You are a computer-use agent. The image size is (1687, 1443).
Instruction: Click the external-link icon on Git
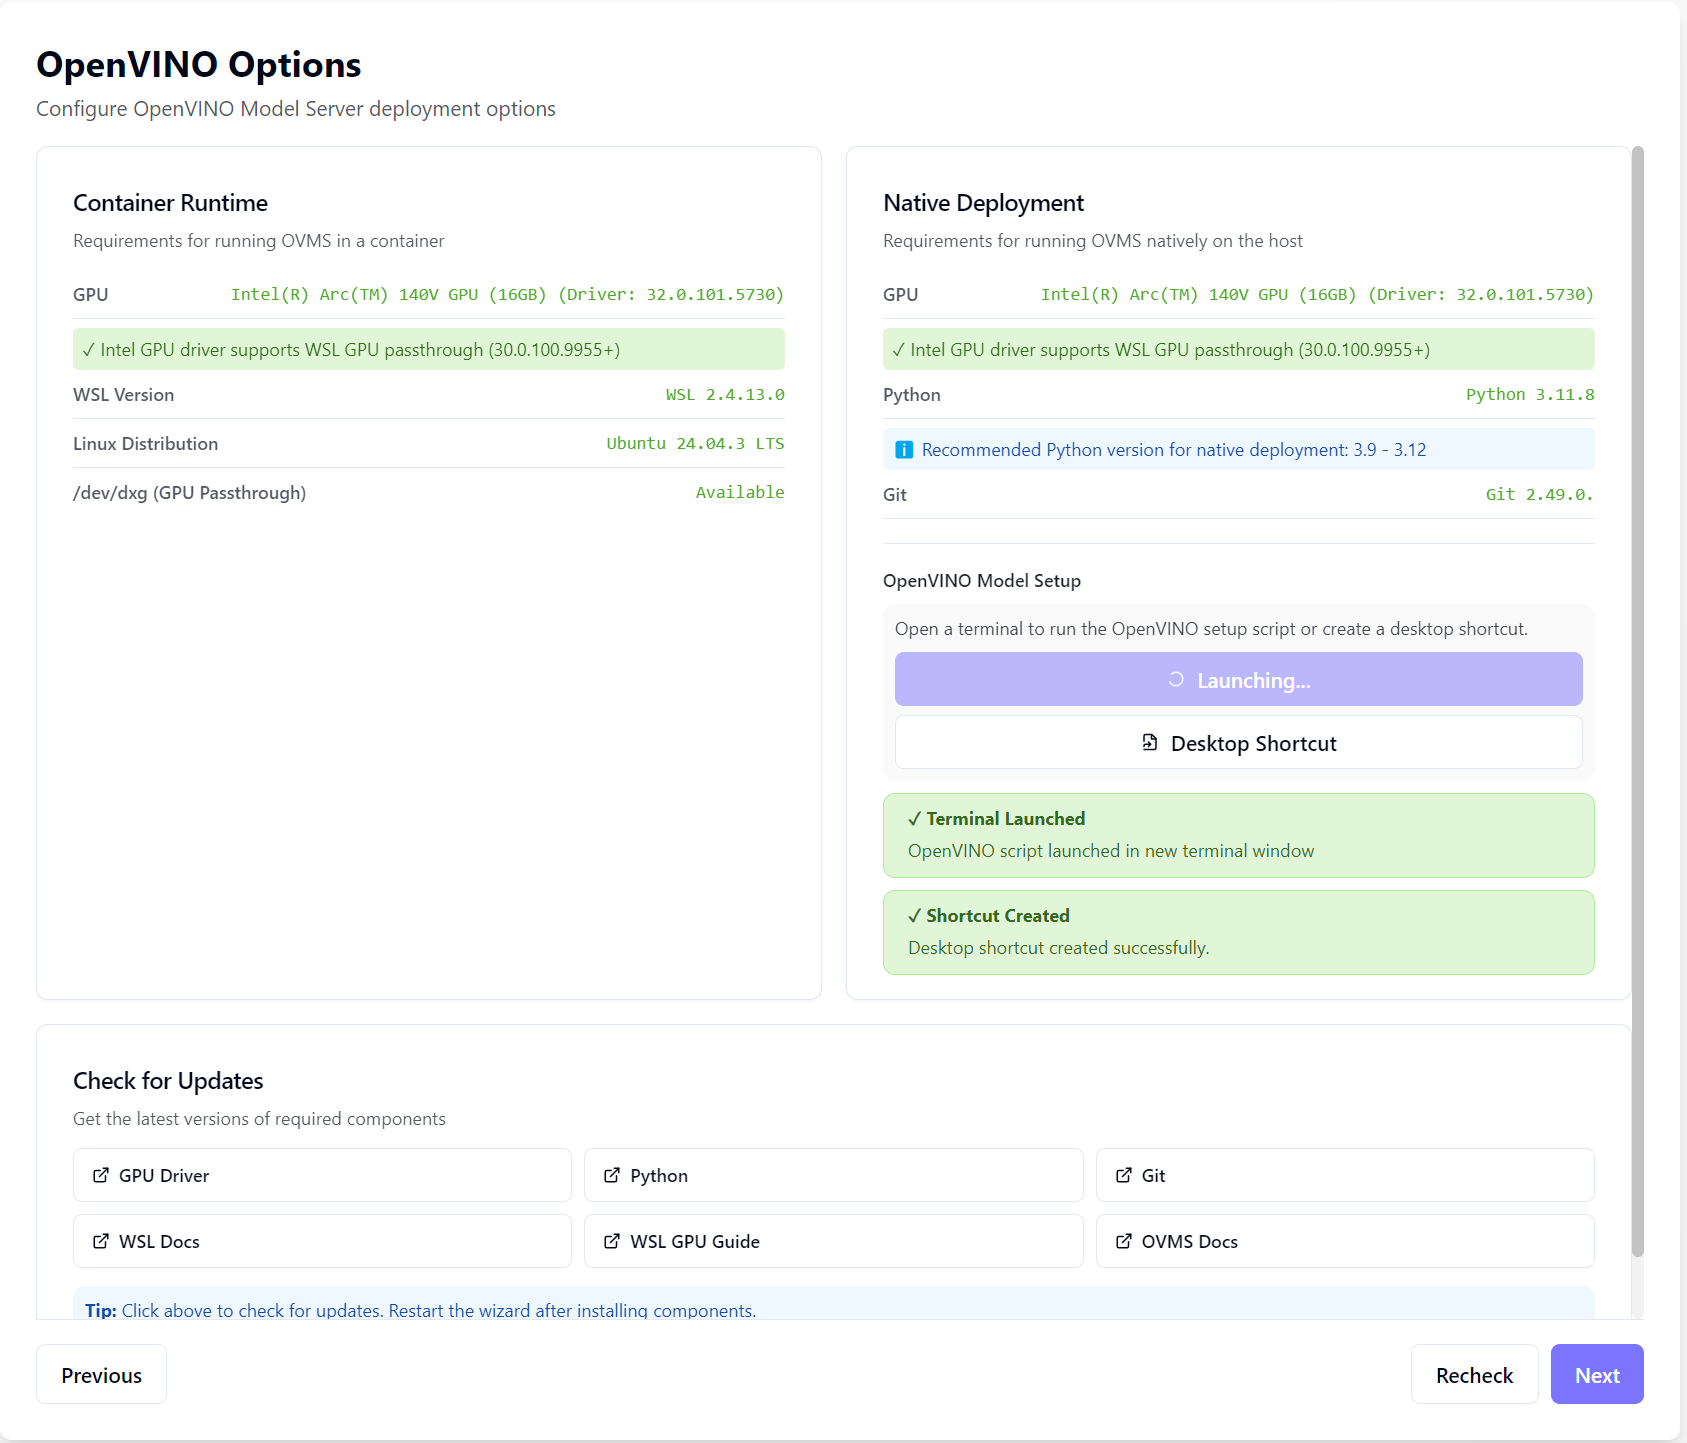[1124, 1175]
